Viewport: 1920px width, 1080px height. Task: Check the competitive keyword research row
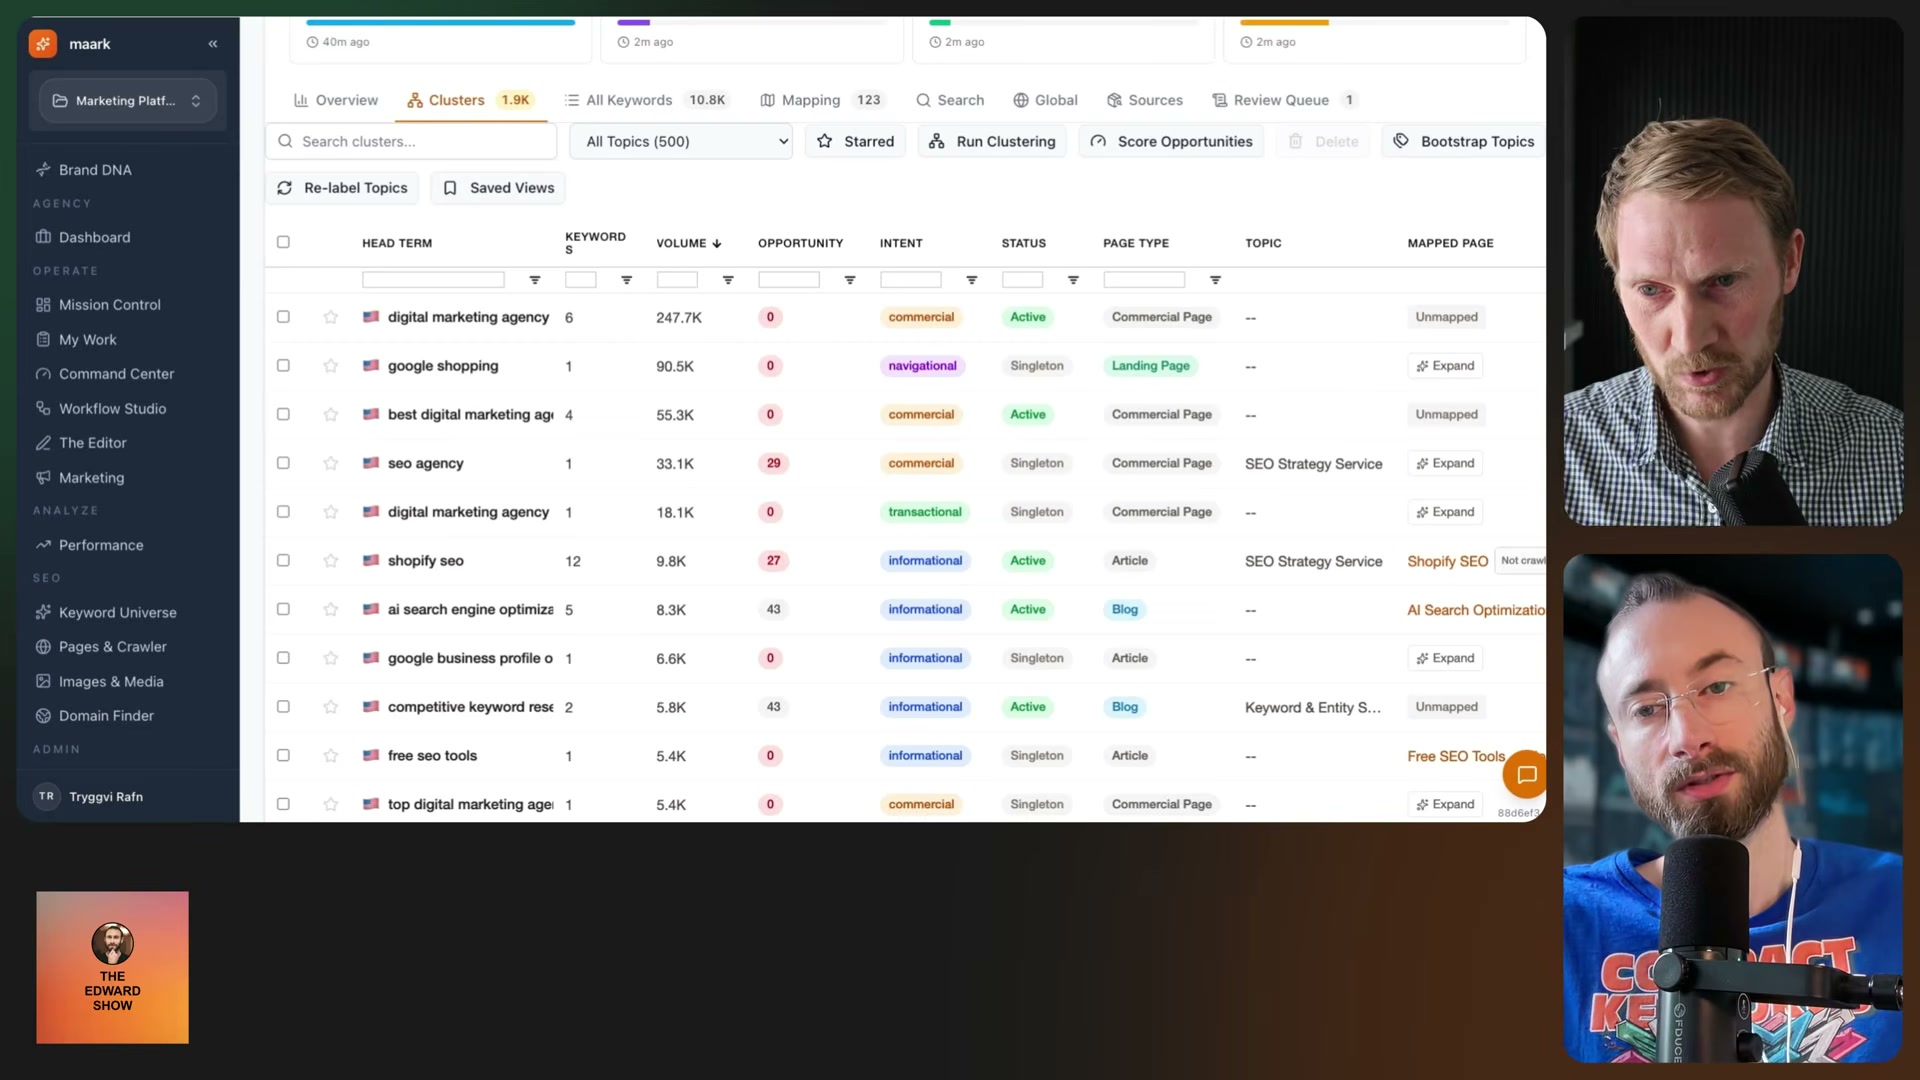[x=283, y=707]
